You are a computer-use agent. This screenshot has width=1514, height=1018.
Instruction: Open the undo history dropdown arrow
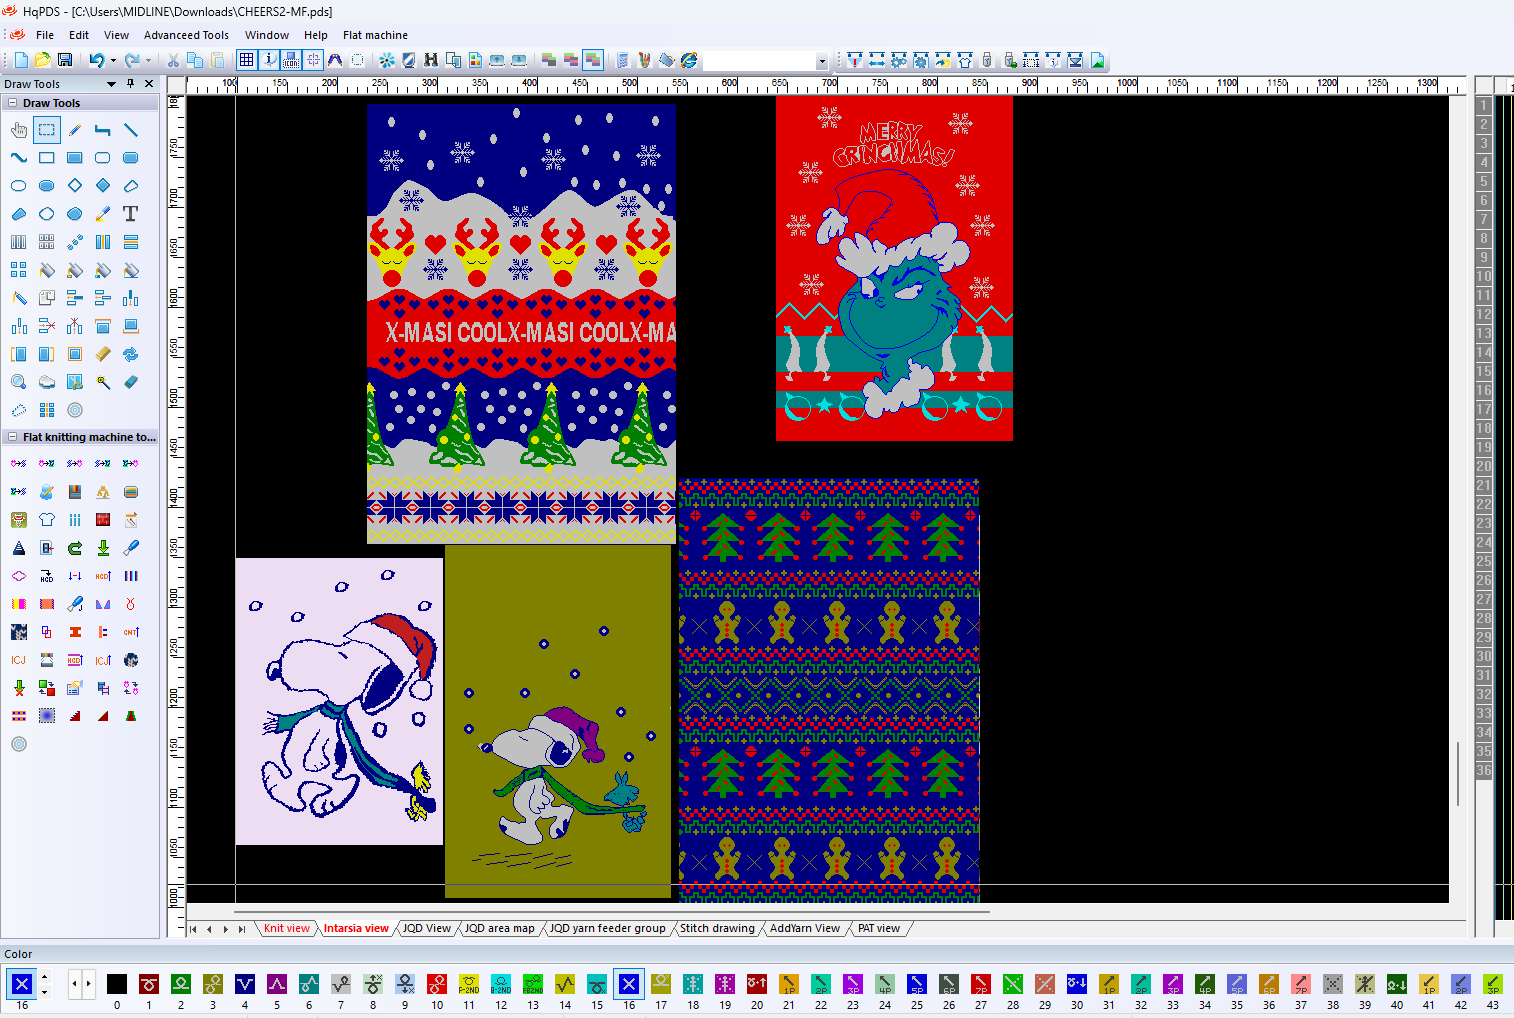click(x=113, y=61)
